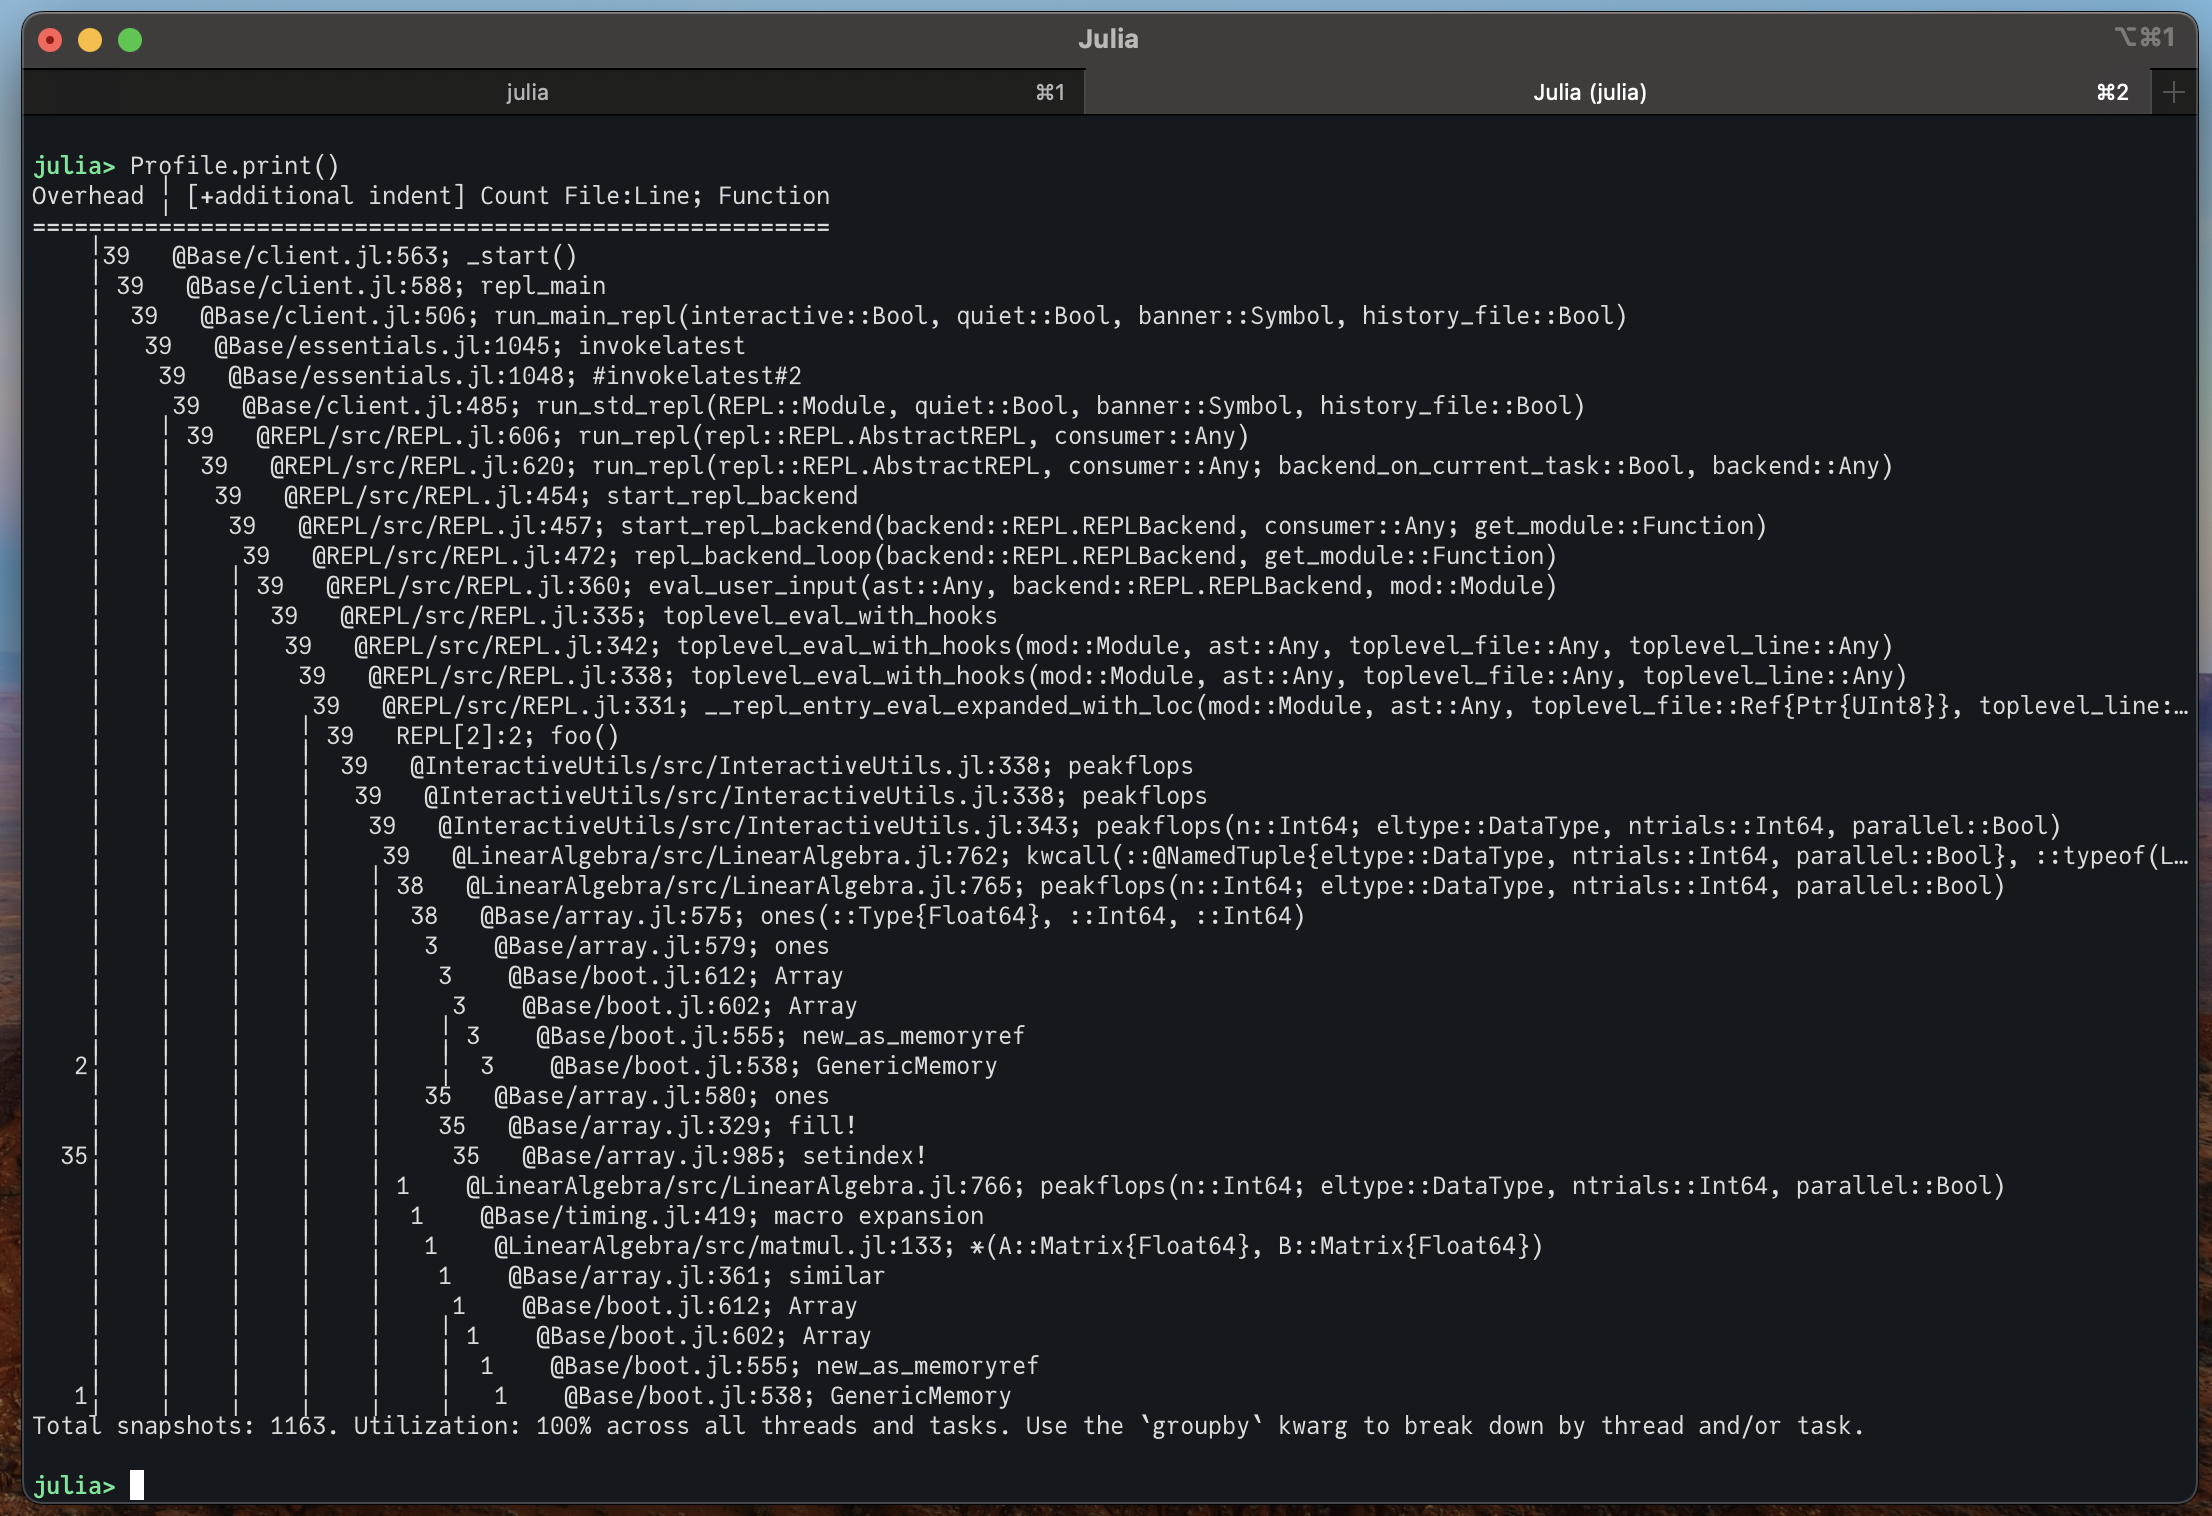Image resolution: width=2212 pixels, height=1516 pixels.
Task: Click the array.jl:361; similar line
Action: pos(662,1276)
